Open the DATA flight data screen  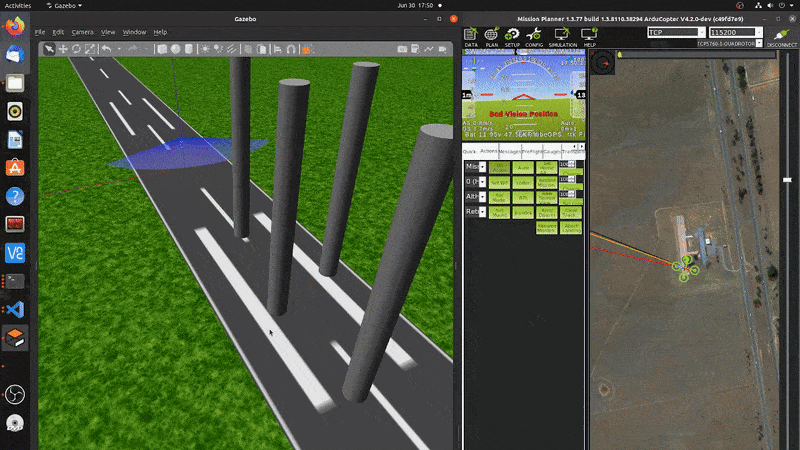471,37
